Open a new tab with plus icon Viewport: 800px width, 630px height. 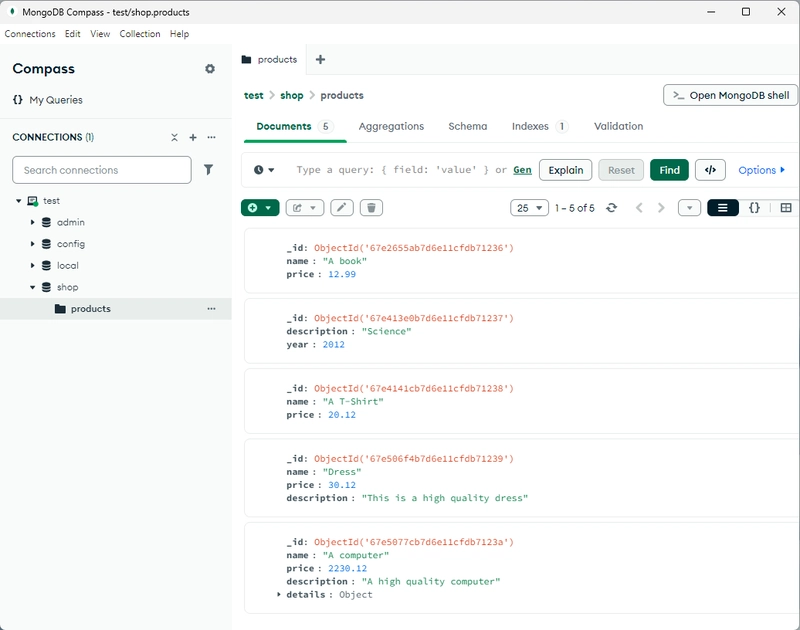coord(320,60)
